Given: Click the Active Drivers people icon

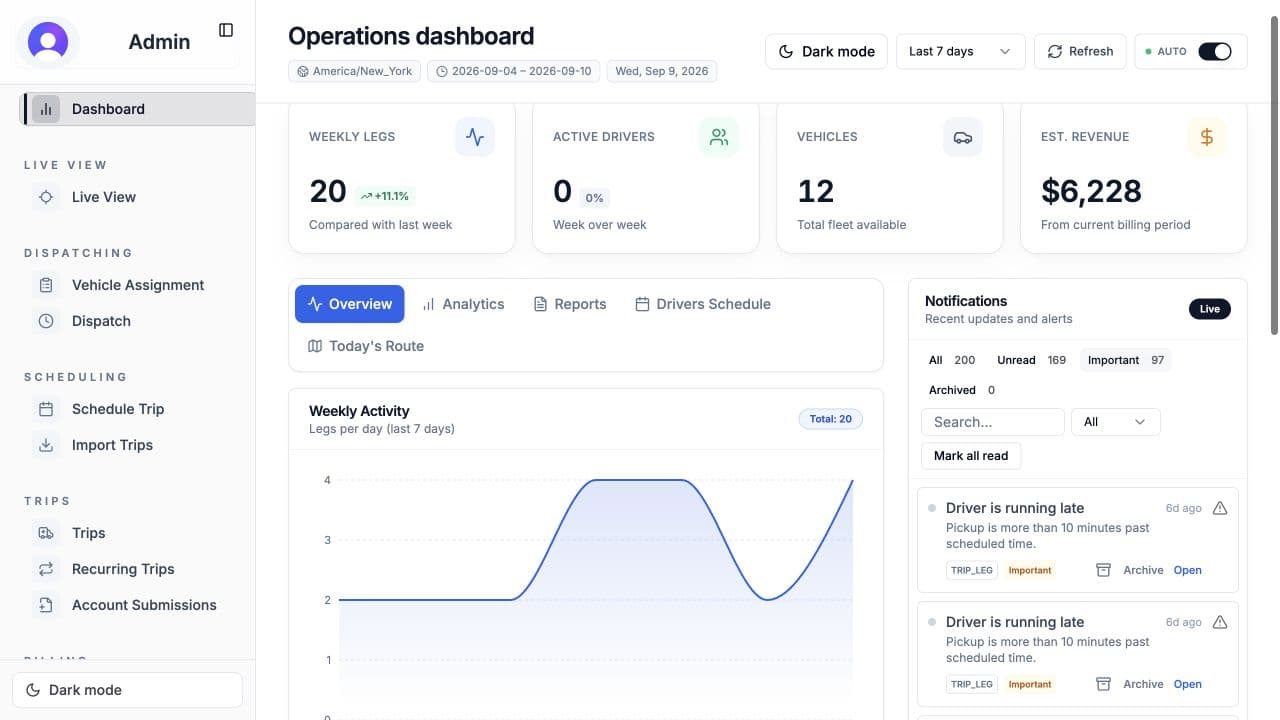Looking at the screenshot, I should tap(719, 137).
